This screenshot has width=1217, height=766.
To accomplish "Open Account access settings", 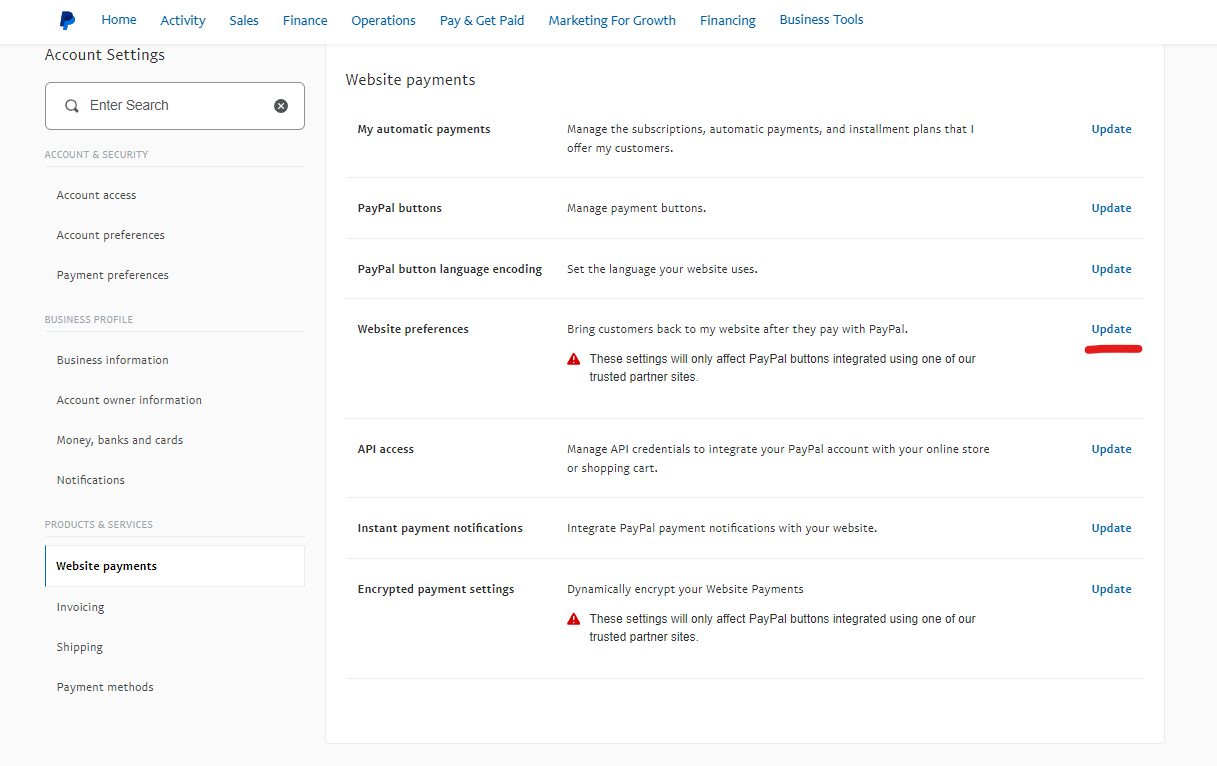I will 96,195.
